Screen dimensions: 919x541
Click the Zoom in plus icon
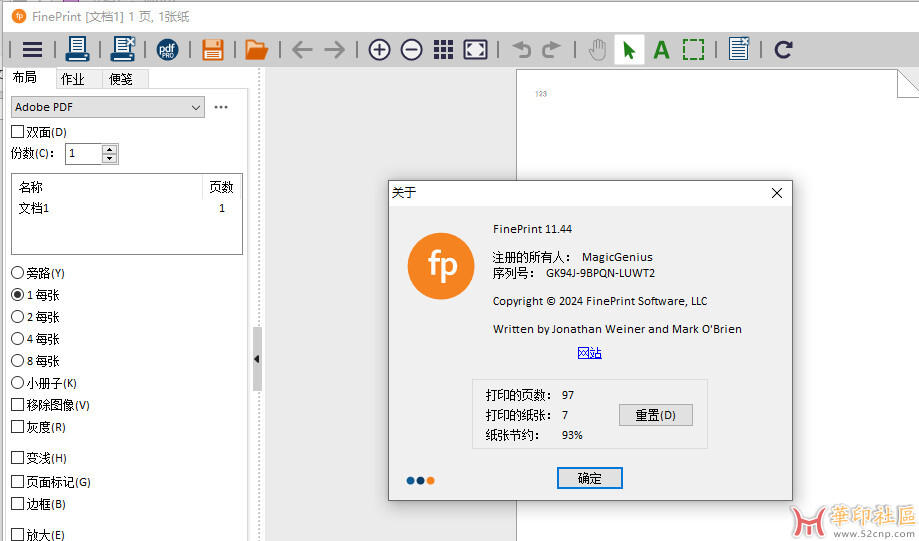(379, 50)
